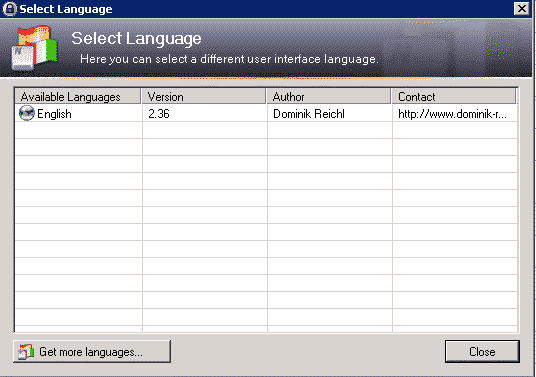
Task: Click the Select Language title bar text
Action: (x=66, y=9)
